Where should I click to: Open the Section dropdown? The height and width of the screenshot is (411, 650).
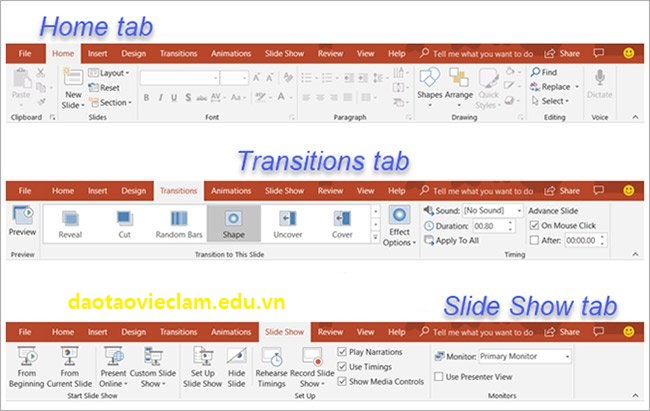pyautogui.click(x=111, y=102)
